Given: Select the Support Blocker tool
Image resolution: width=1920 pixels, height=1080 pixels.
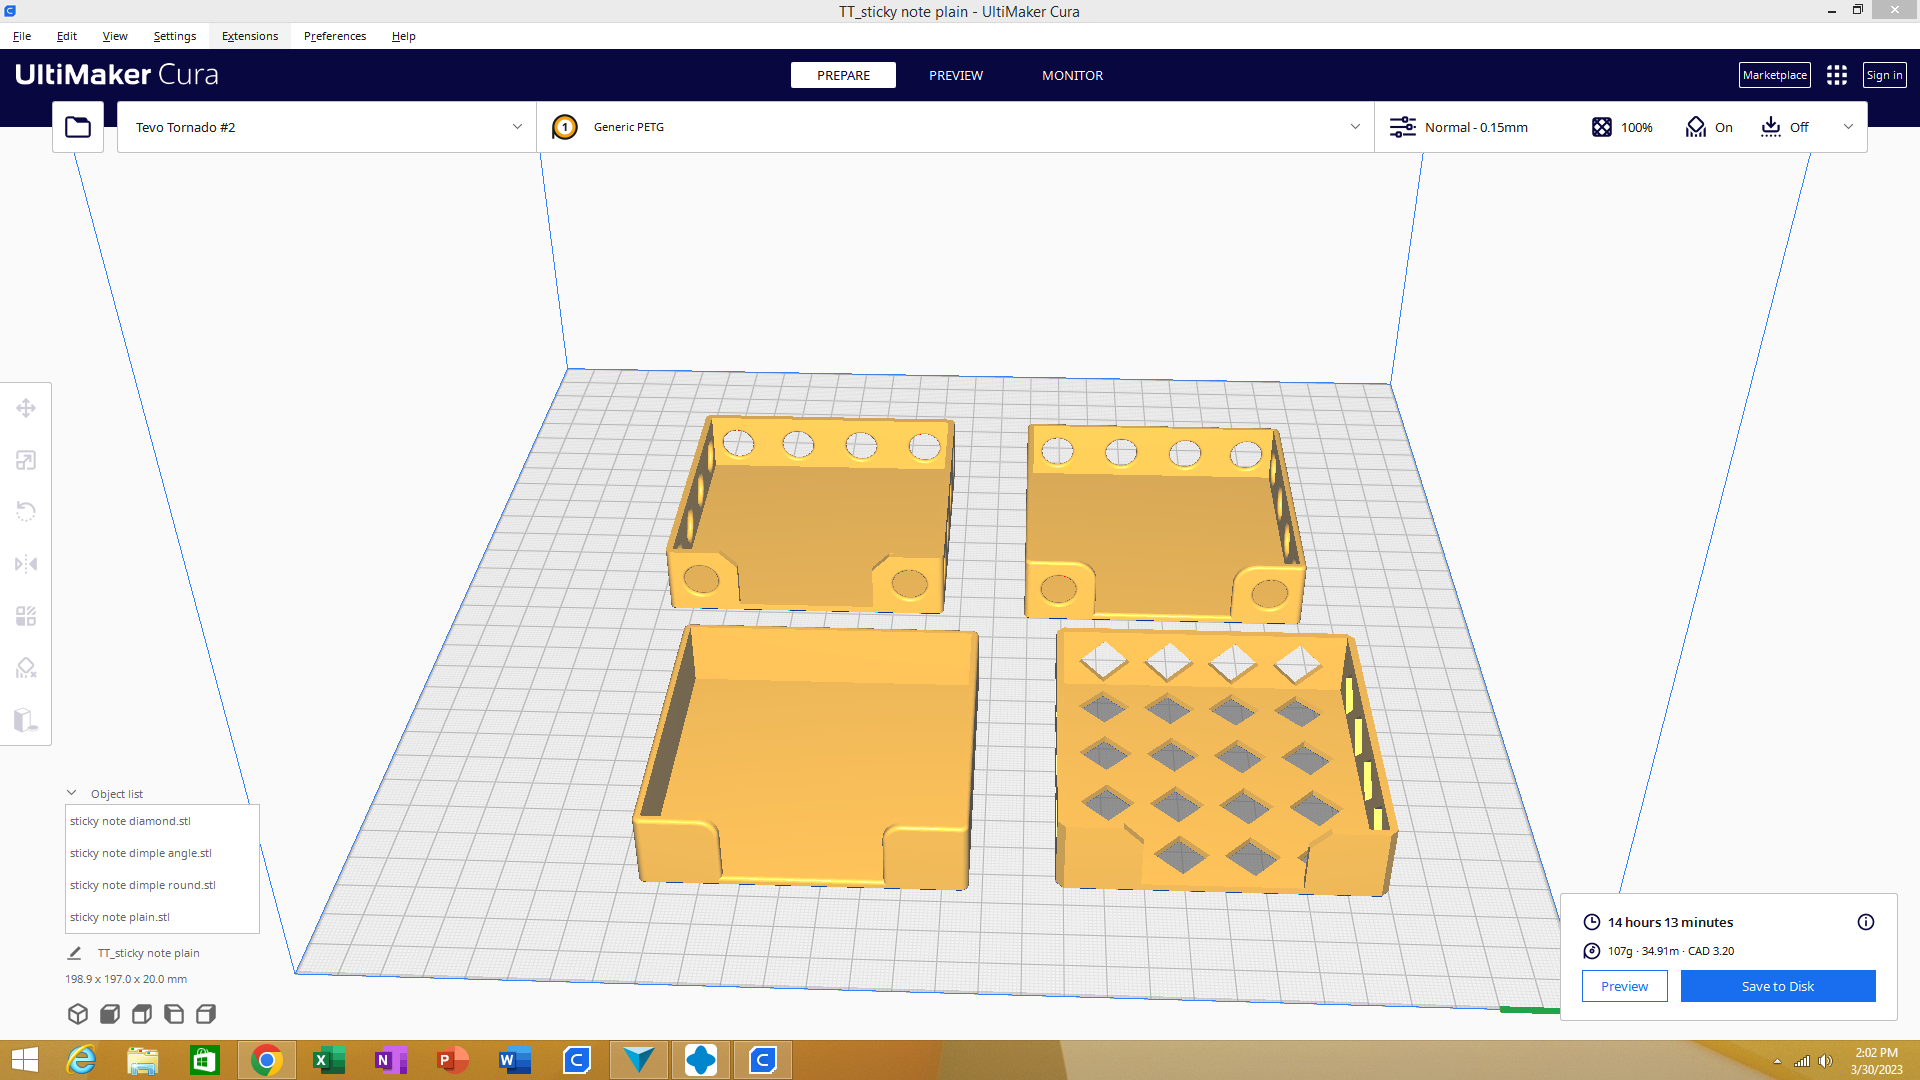Looking at the screenshot, I should coord(26,667).
